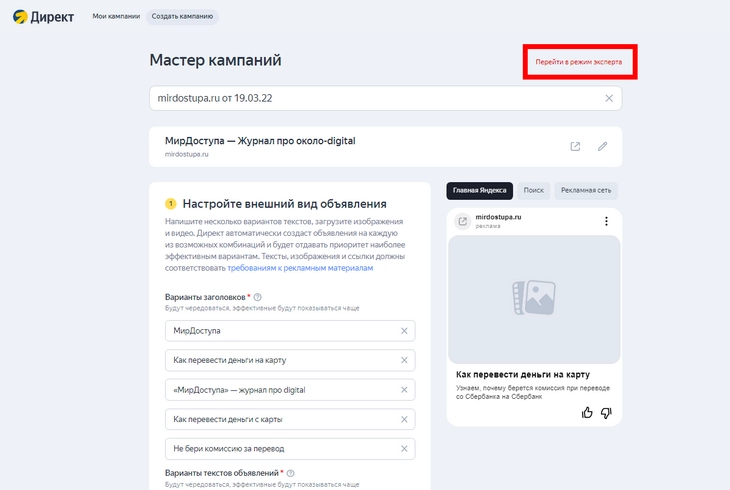Click headline field «МирДоступа» — журнал про digital
The image size is (730, 490).
(x=290, y=390)
